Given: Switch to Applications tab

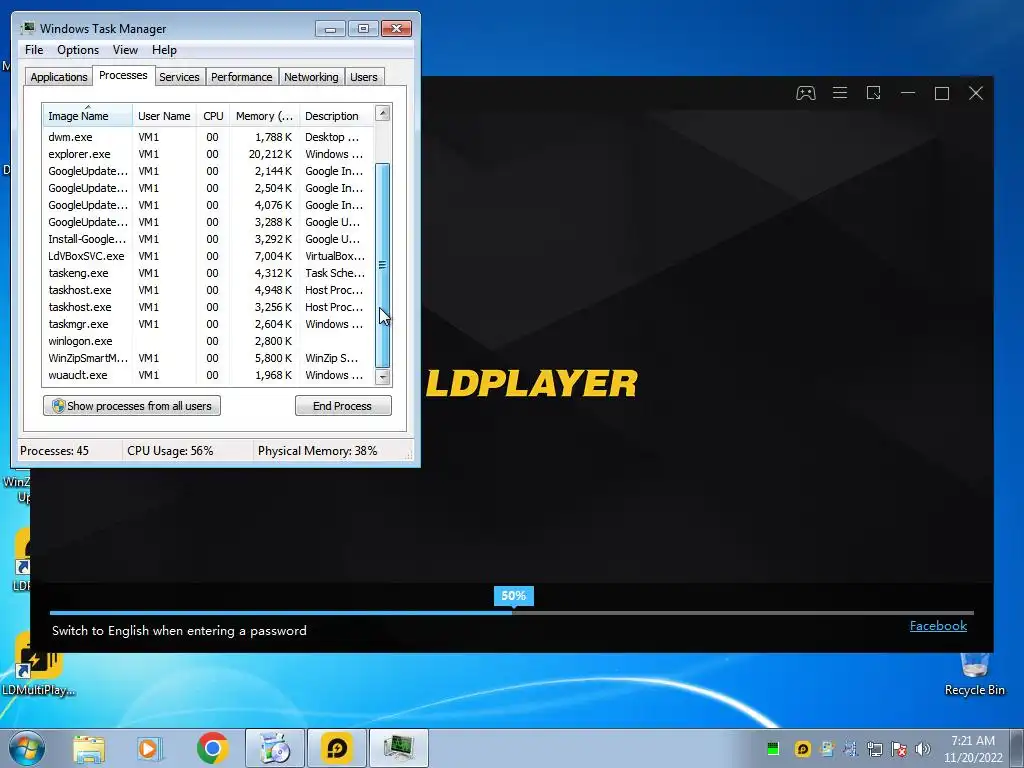Looking at the screenshot, I should click(59, 77).
